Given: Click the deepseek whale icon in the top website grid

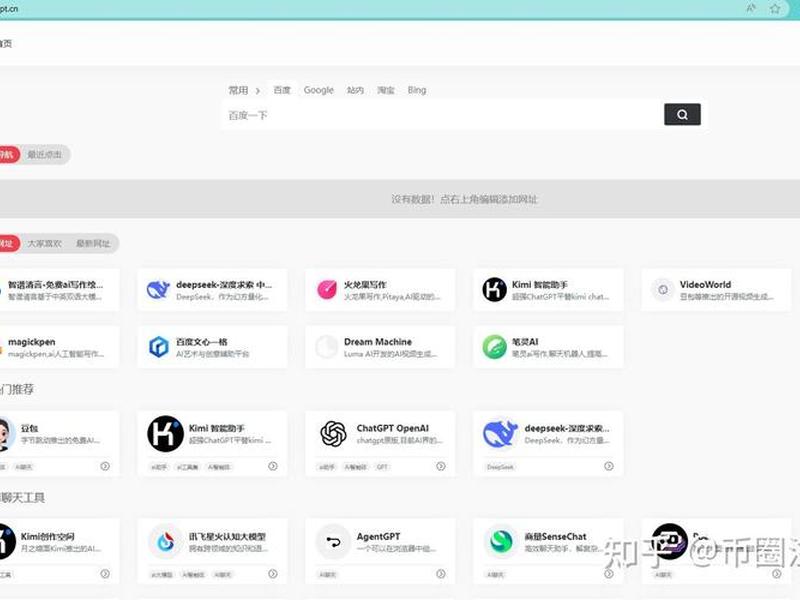Looking at the screenshot, I should tap(158, 290).
